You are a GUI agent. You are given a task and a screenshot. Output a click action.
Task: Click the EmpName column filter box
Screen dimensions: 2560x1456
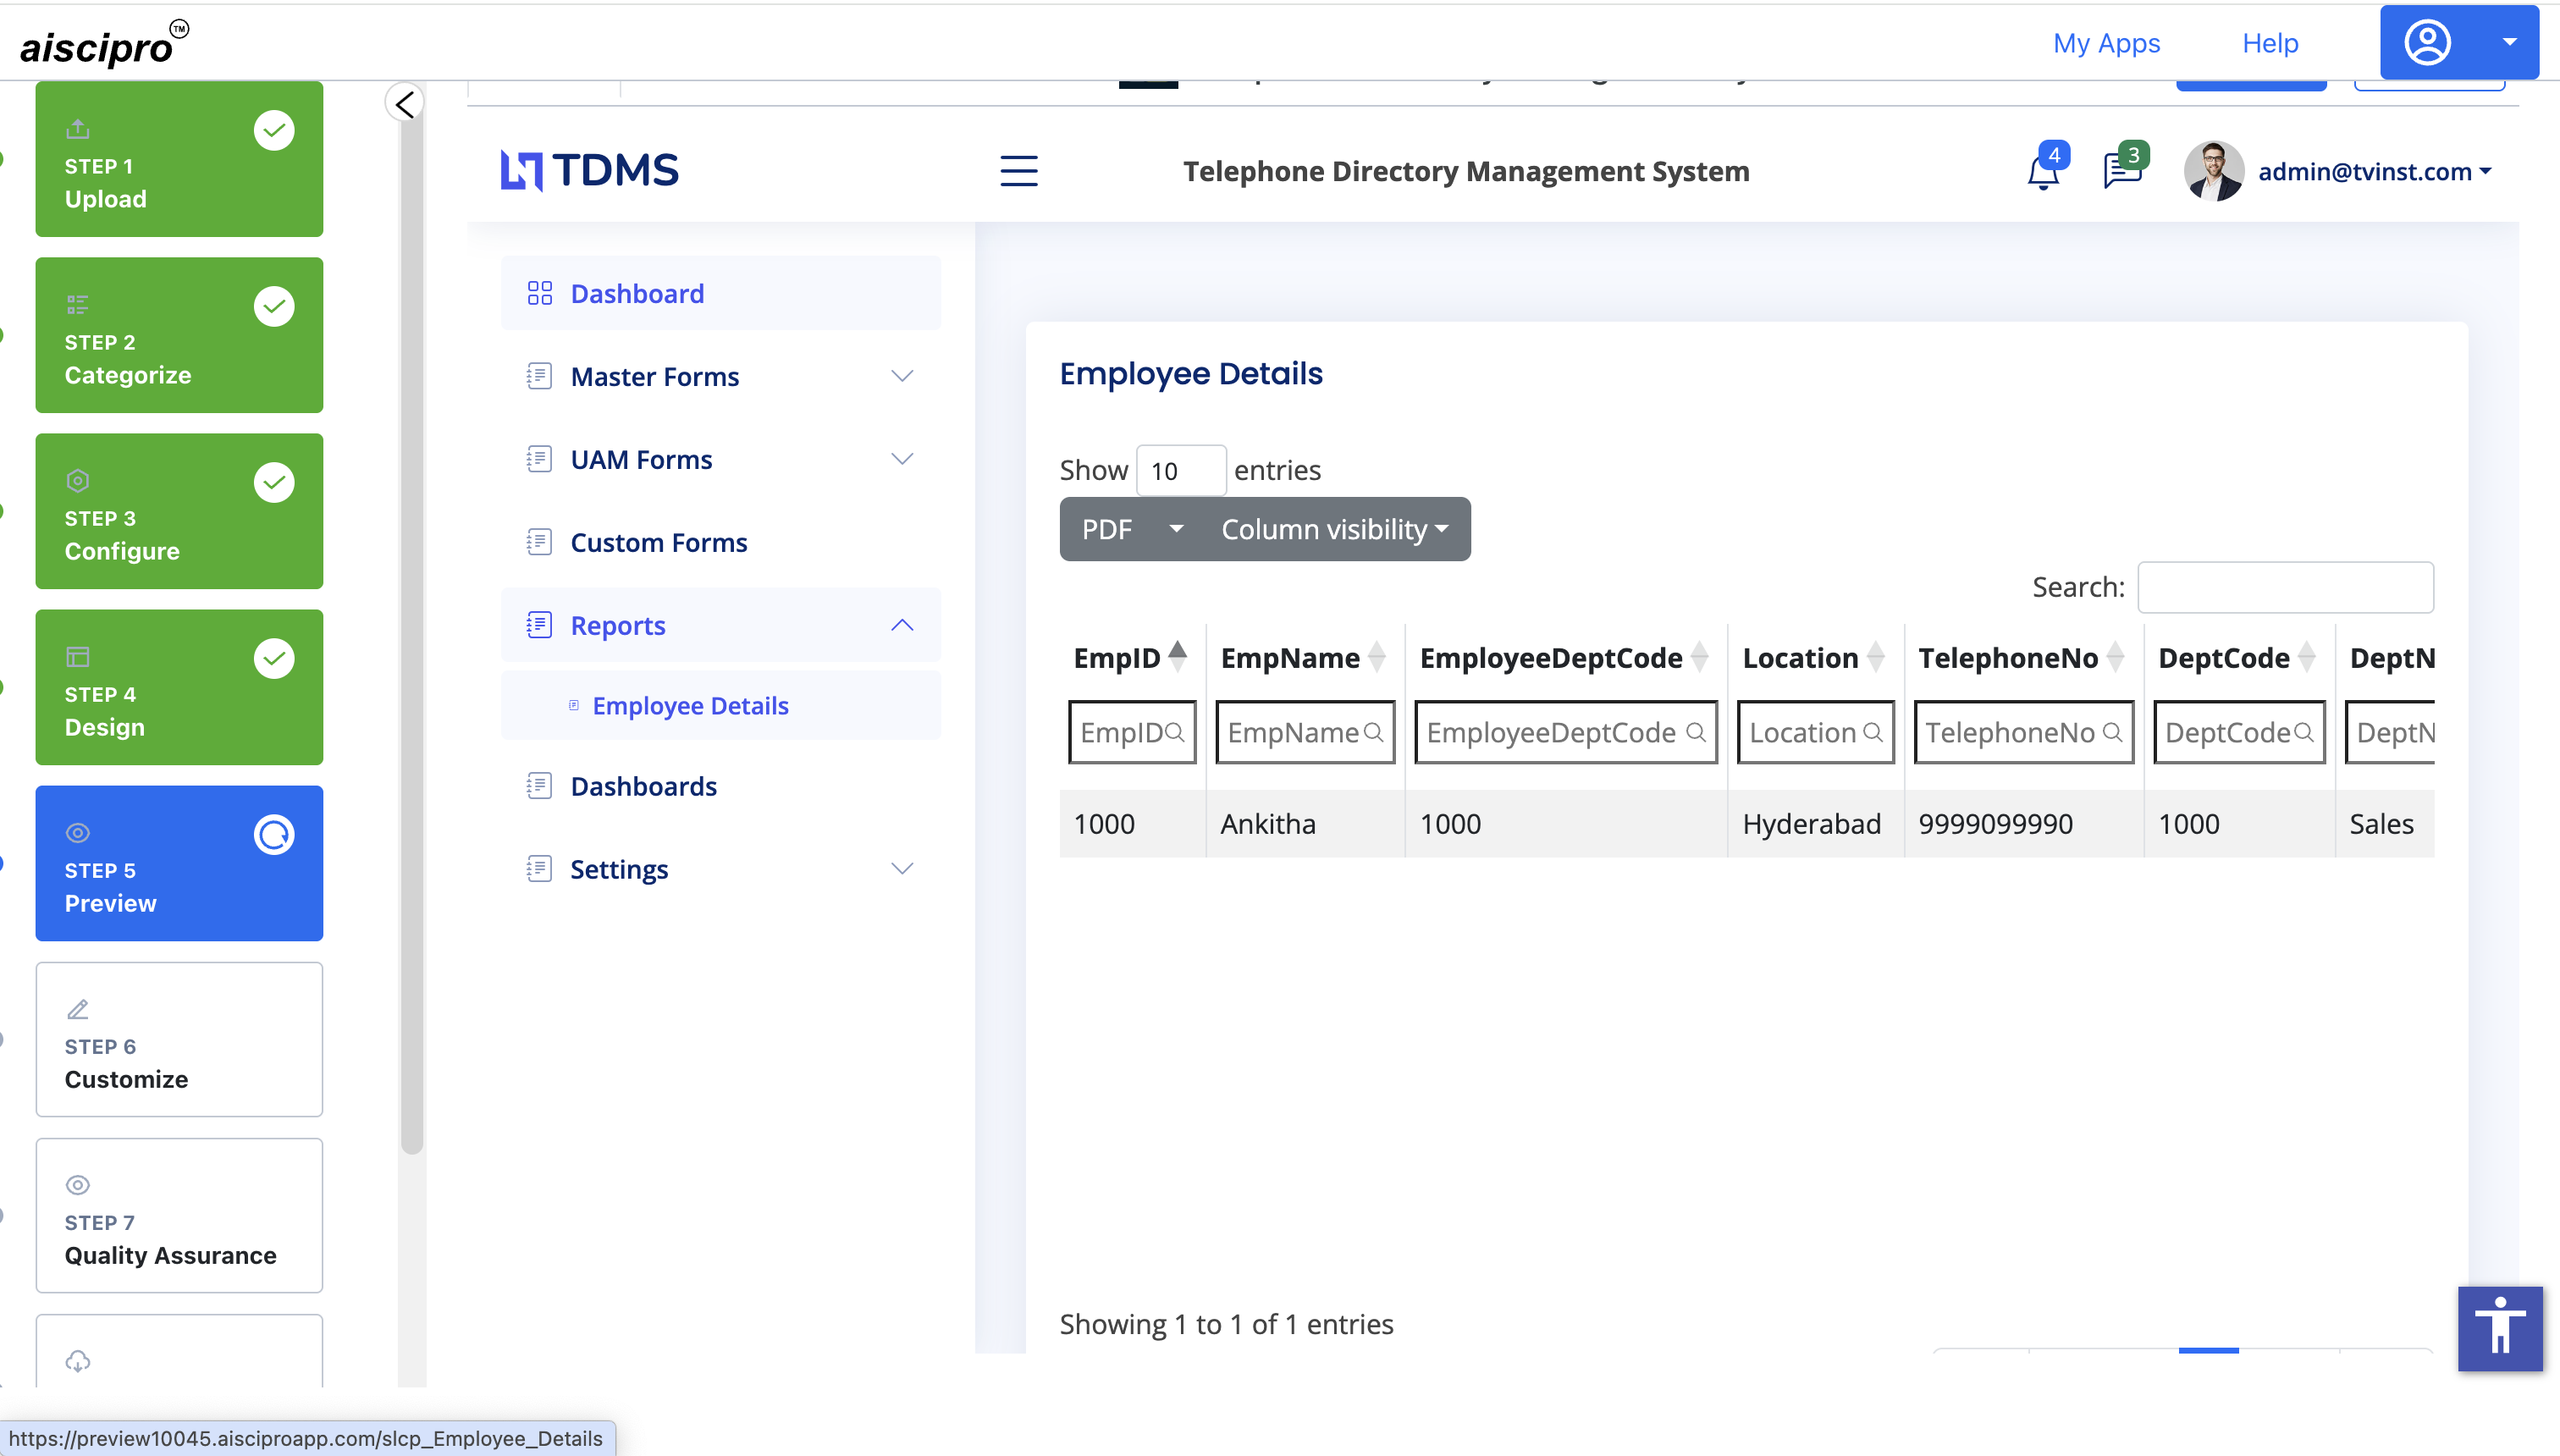1305,732
